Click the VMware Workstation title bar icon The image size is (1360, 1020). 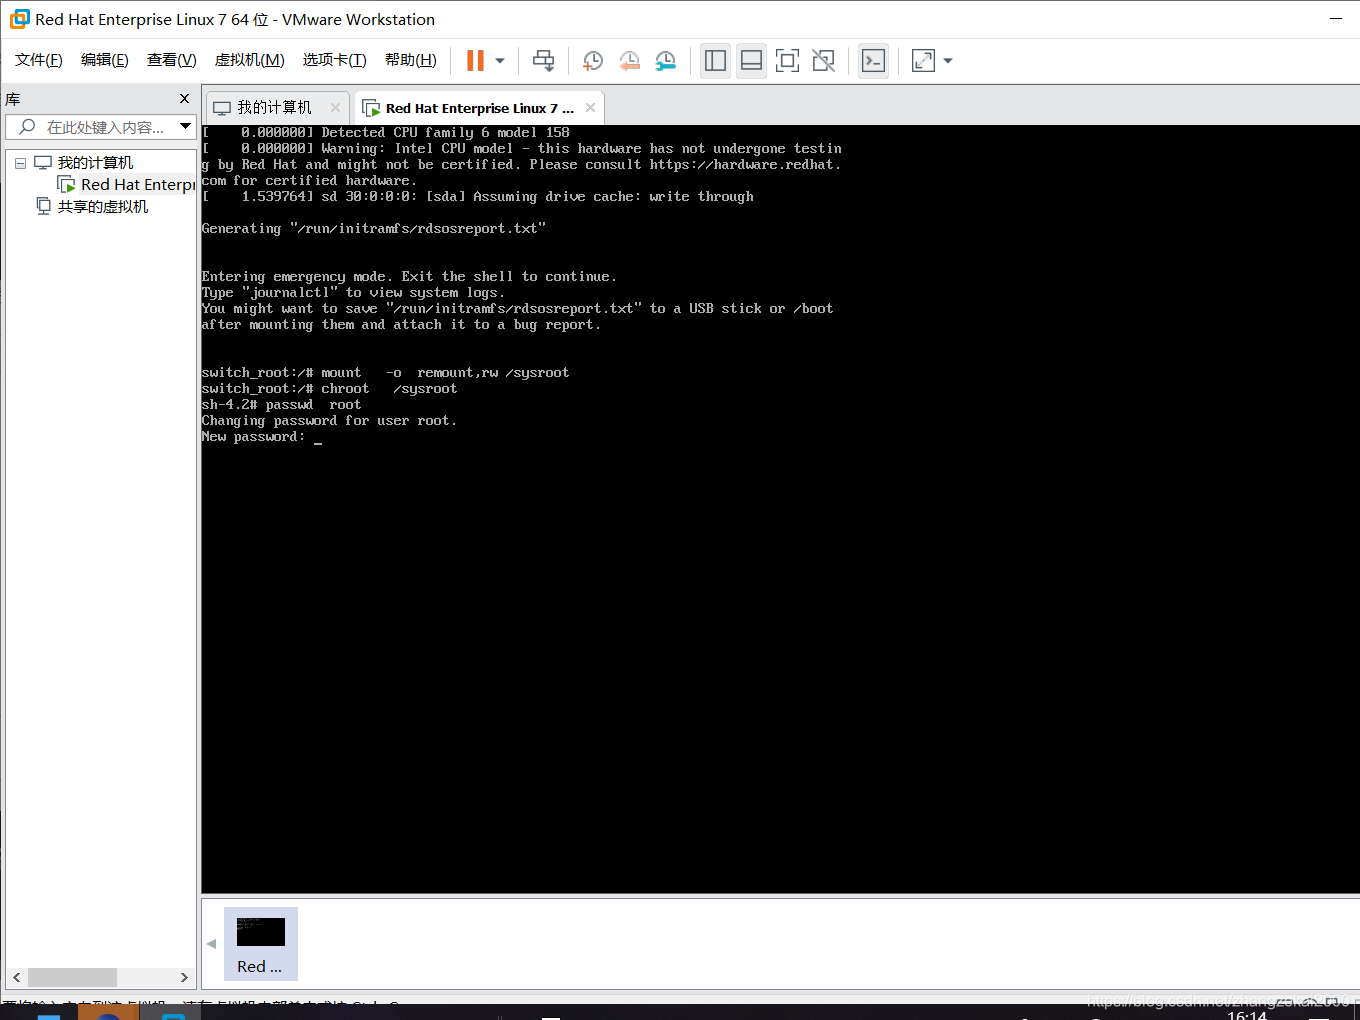19,19
